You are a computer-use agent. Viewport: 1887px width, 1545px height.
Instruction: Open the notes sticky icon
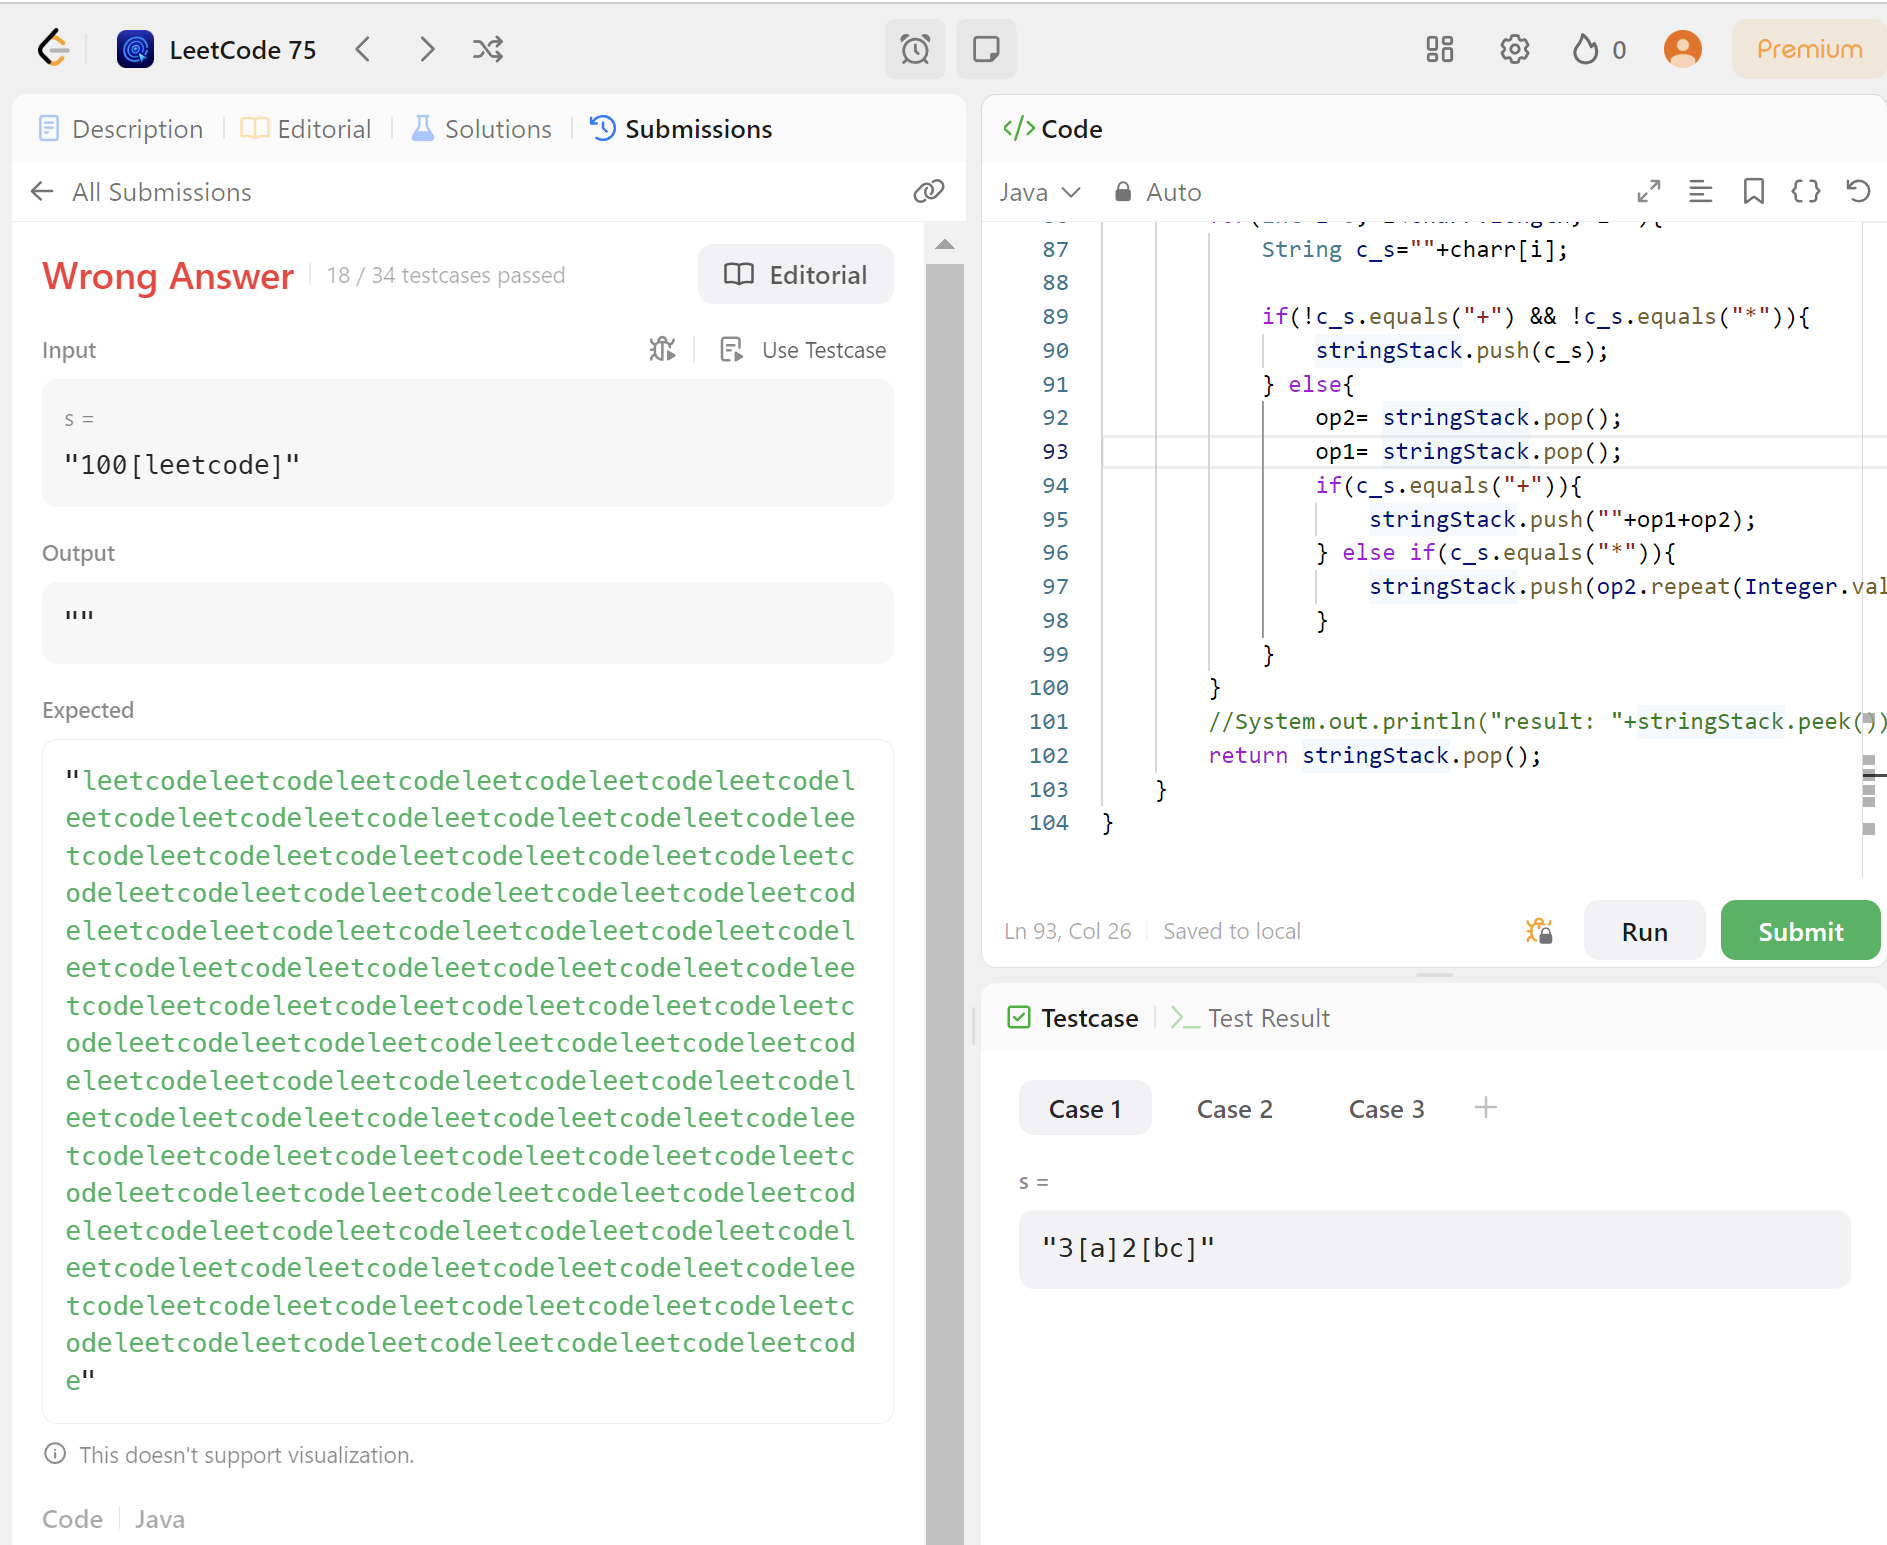986,49
